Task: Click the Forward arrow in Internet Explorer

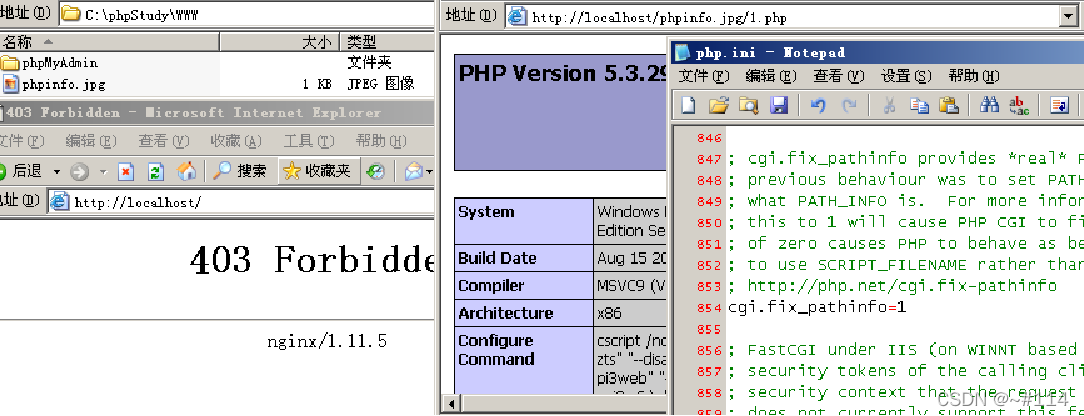Action: 80,171
